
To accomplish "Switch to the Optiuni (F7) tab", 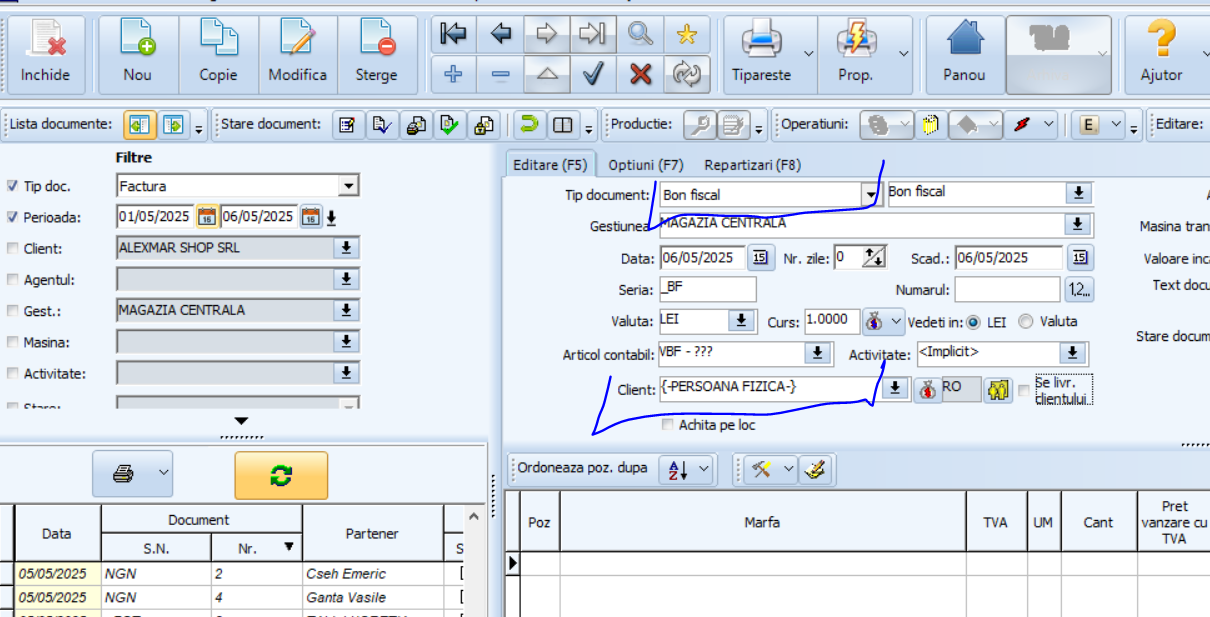I will coord(646,165).
